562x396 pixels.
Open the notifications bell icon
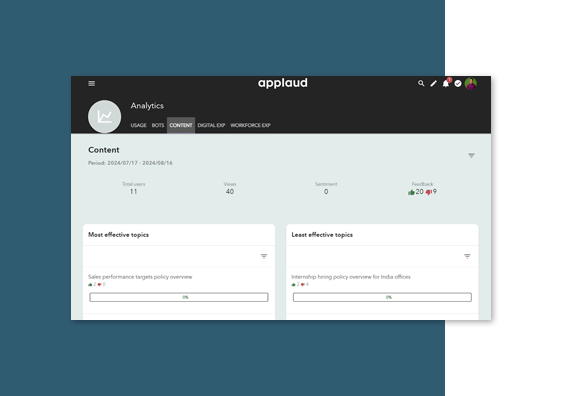446,84
